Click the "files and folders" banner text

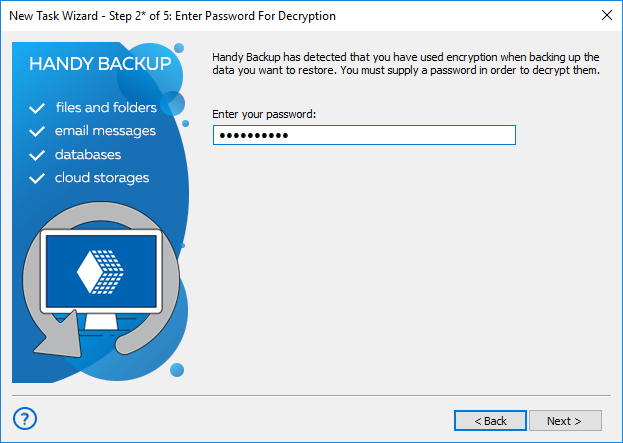click(x=106, y=107)
